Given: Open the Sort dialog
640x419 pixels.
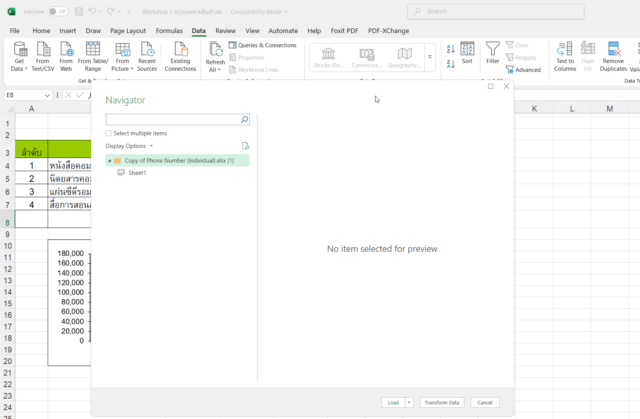Looking at the screenshot, I should coord(467,53).
